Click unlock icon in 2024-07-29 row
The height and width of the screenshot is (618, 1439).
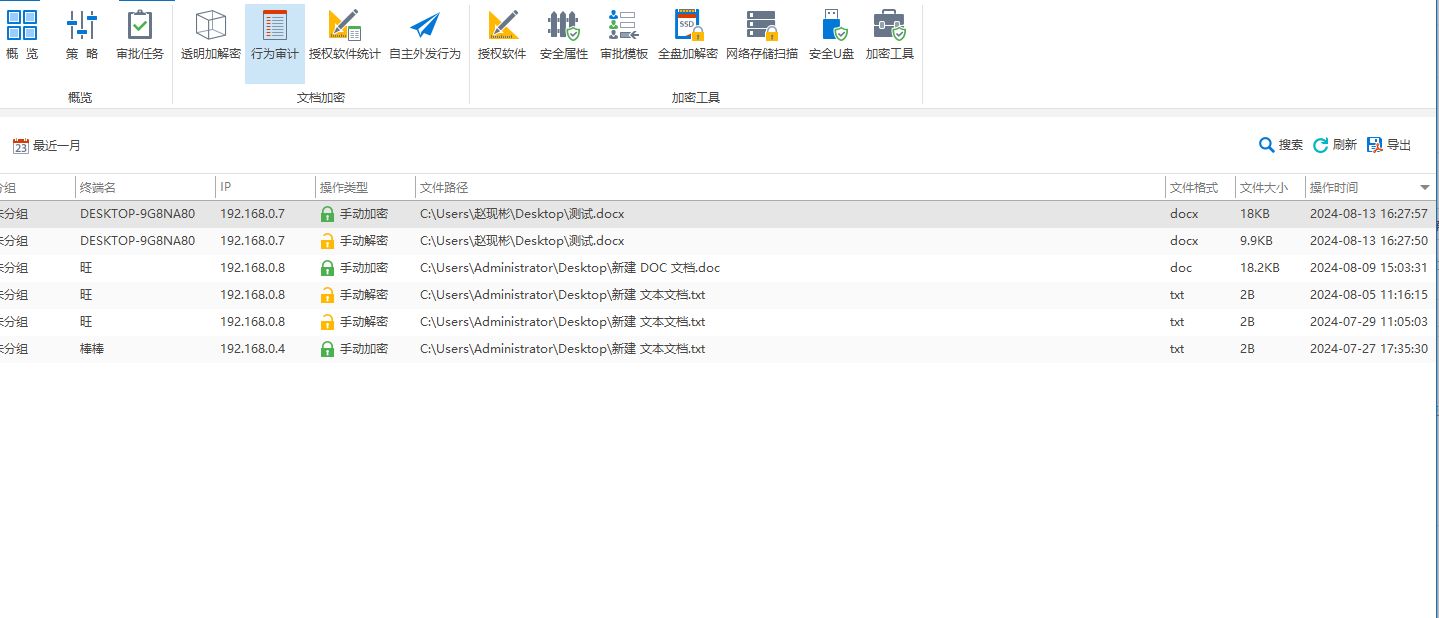click(327, 322)
